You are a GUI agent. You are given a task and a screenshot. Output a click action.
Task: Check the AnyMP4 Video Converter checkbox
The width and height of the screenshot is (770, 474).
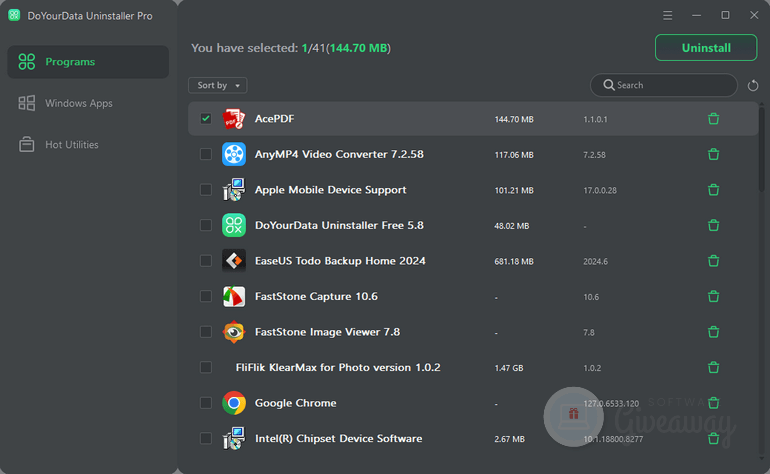(206, 154)
